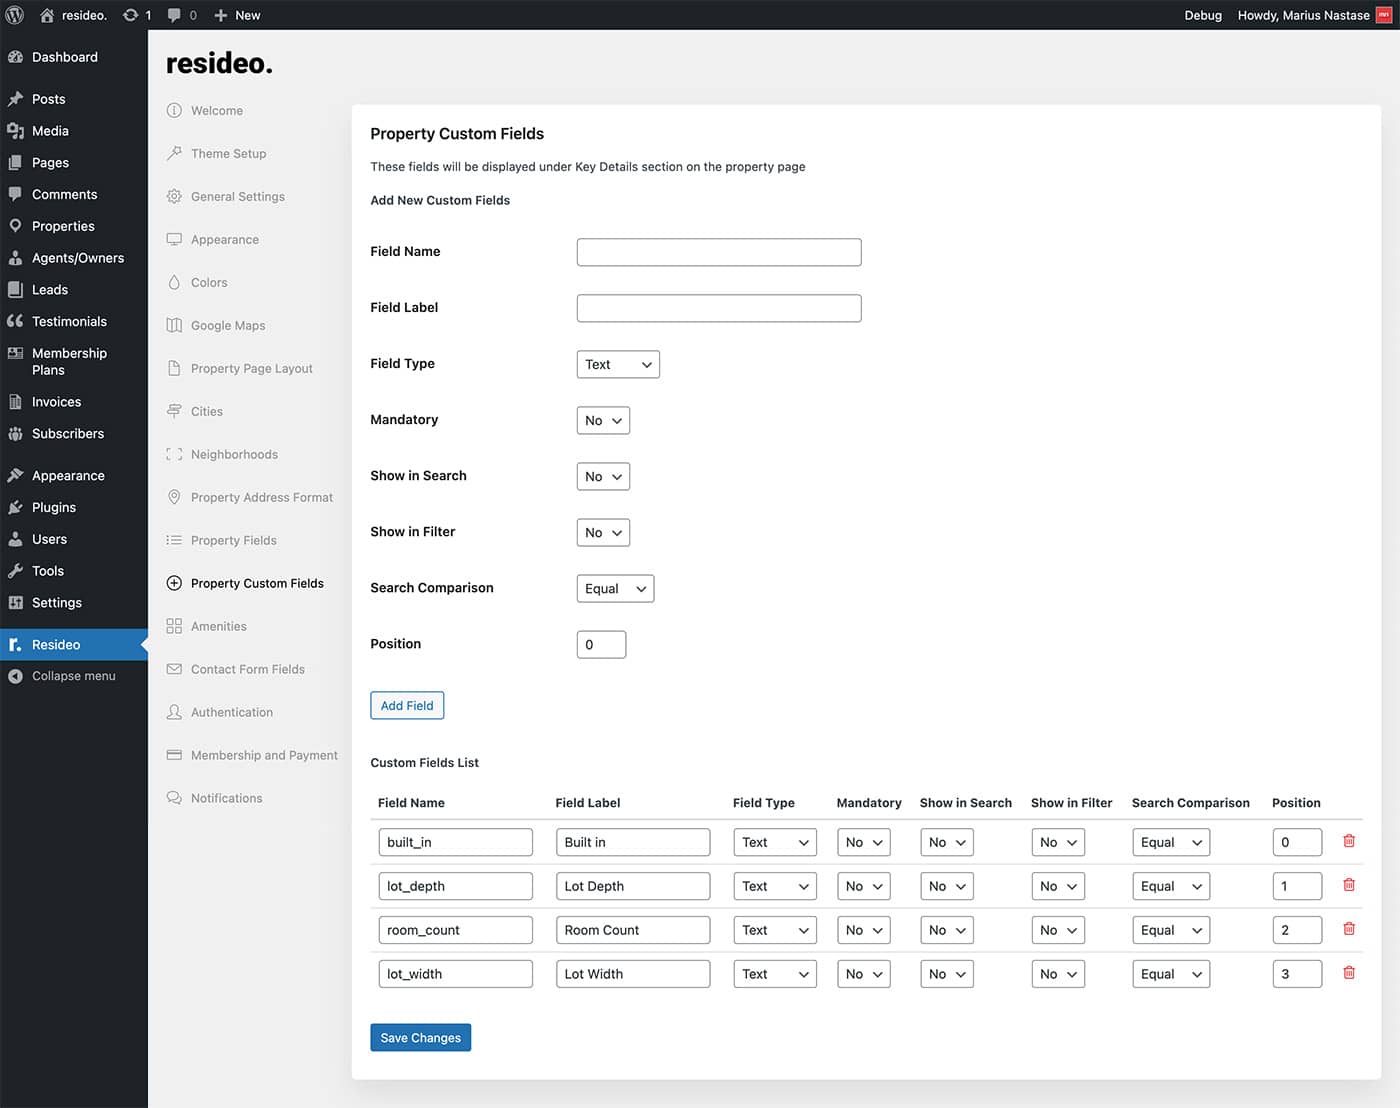
Task: Open Show in Filter dropdown in form
Action: tap(603, 533)
